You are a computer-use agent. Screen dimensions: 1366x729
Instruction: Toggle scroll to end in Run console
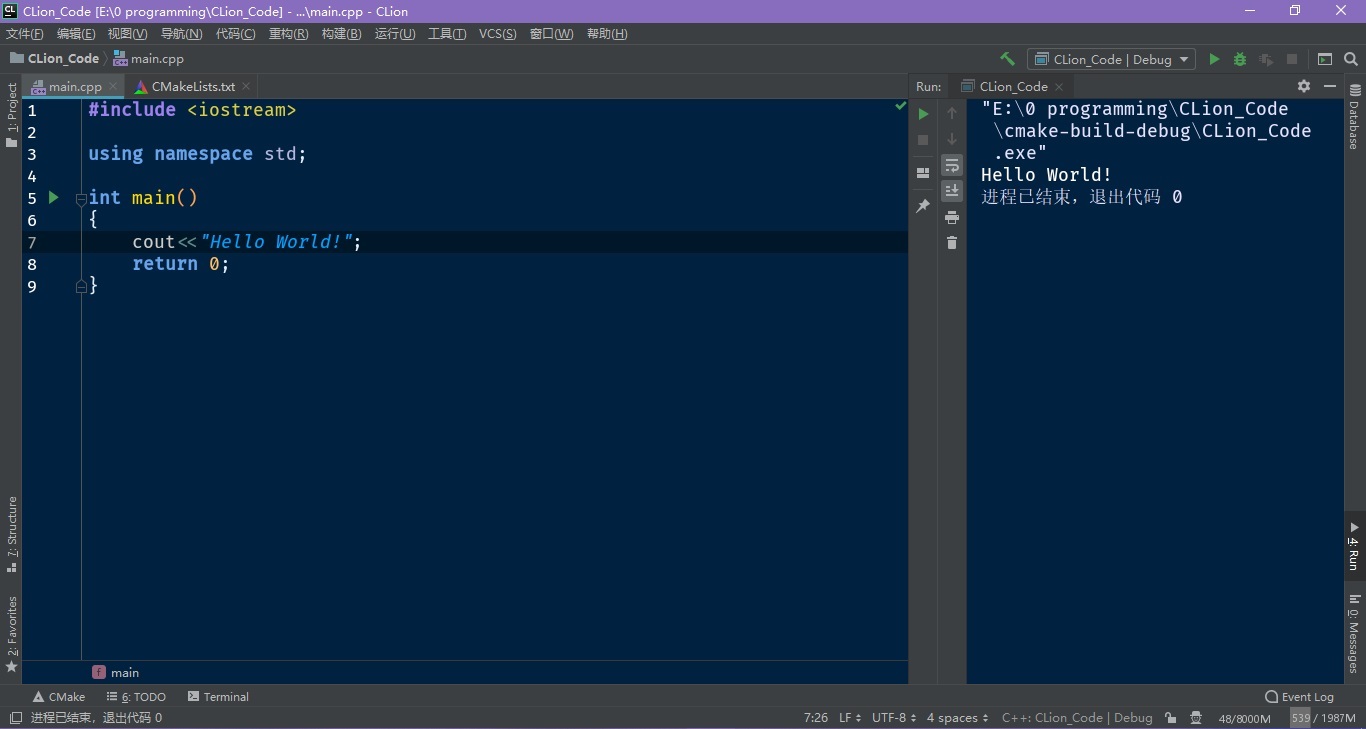click(952, 191)
